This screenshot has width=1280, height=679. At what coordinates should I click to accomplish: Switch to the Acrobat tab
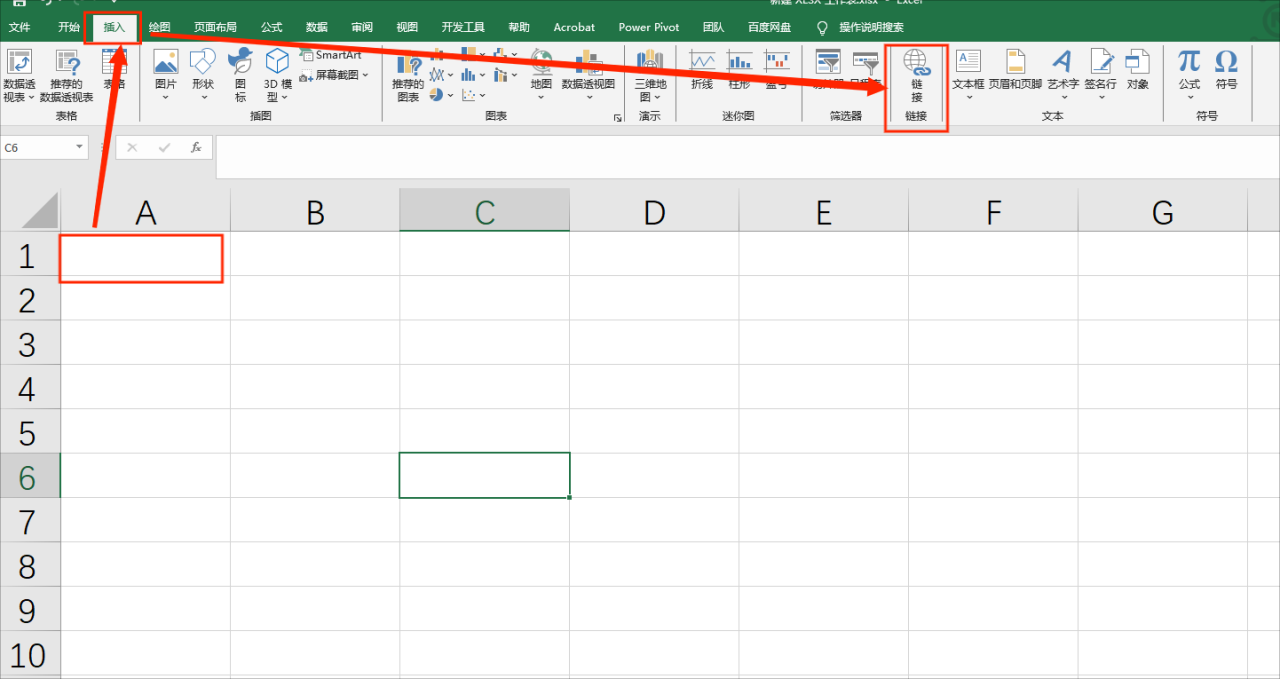[574, 27]
